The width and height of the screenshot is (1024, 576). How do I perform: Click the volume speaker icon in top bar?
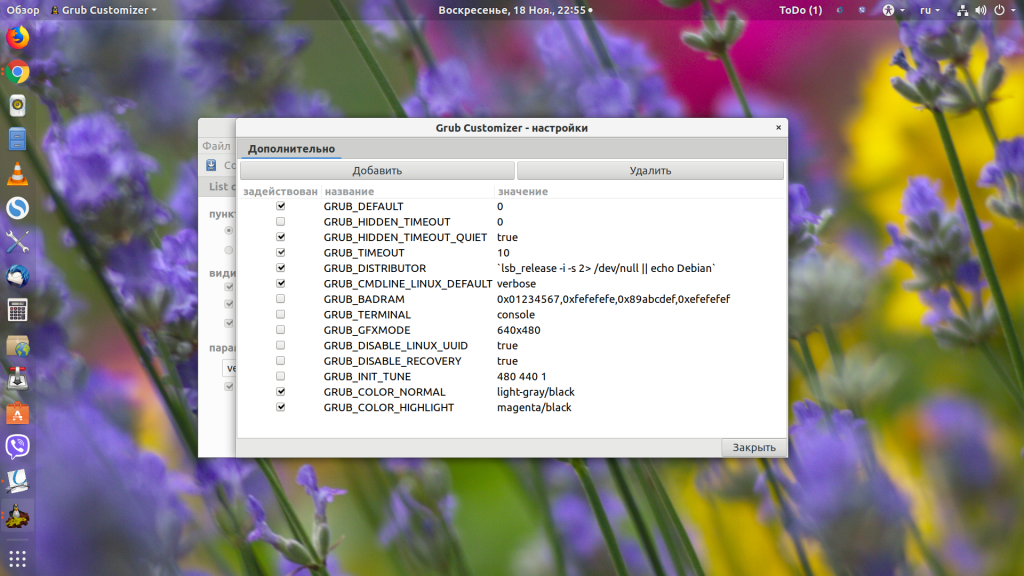point(981,10)
